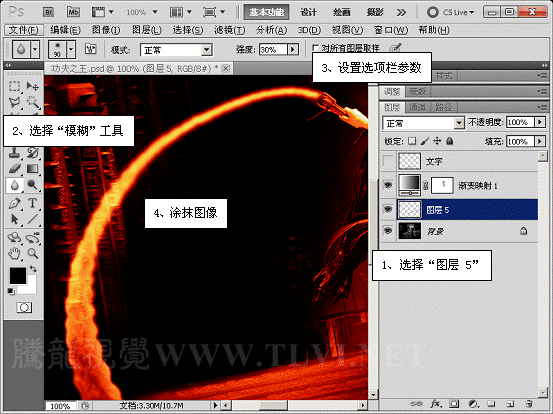This screenshot has height=414, width=553.
Task: Click the link layers icon below the layers list
Action: (416, 404)
